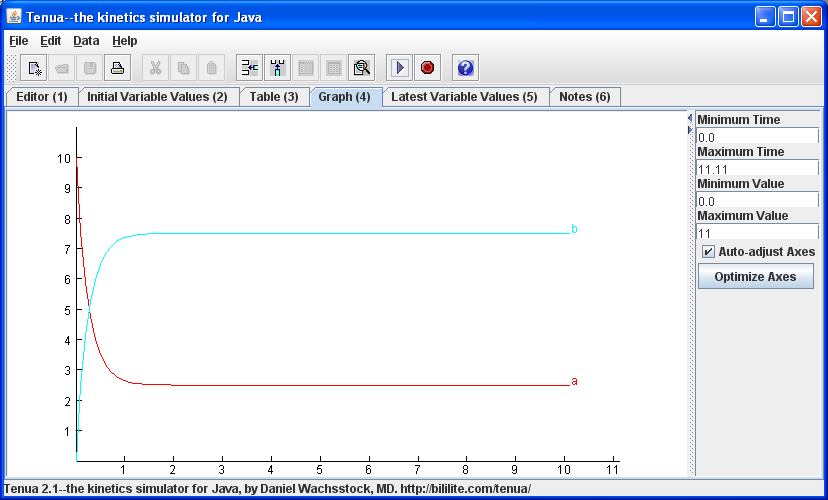Click the insert row arrow toolbar icon
Image resolution: width=828 pixels, height=500 pixels.
[x=249, y=68]
